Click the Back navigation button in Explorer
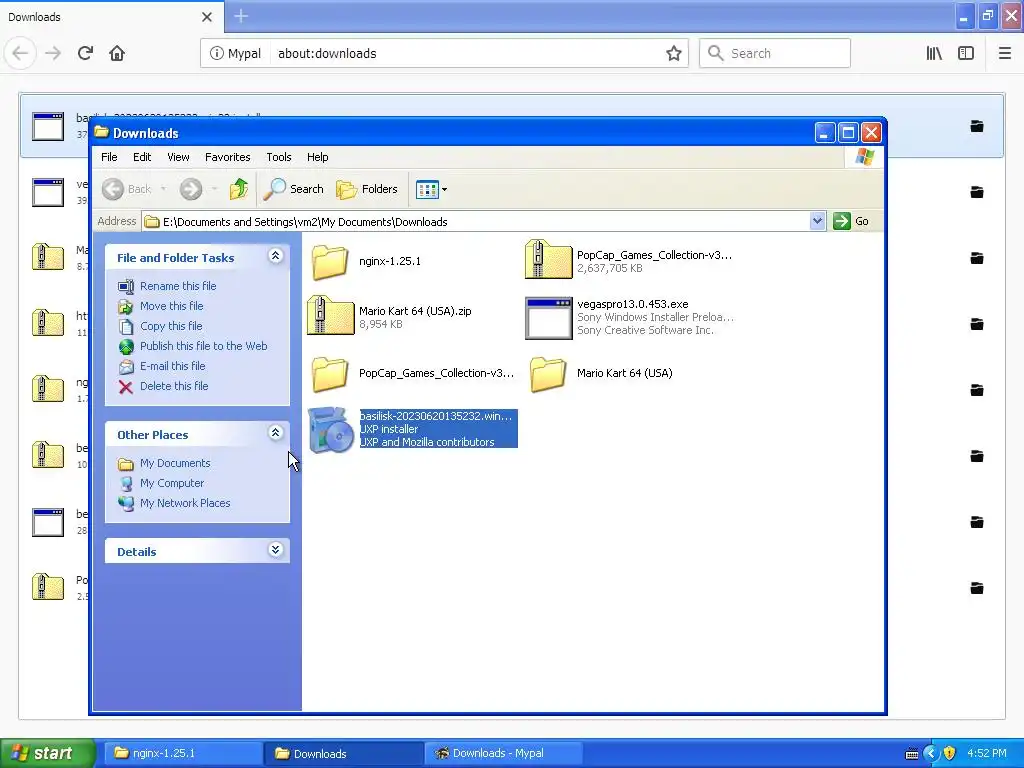 click(x=127, y=189)
